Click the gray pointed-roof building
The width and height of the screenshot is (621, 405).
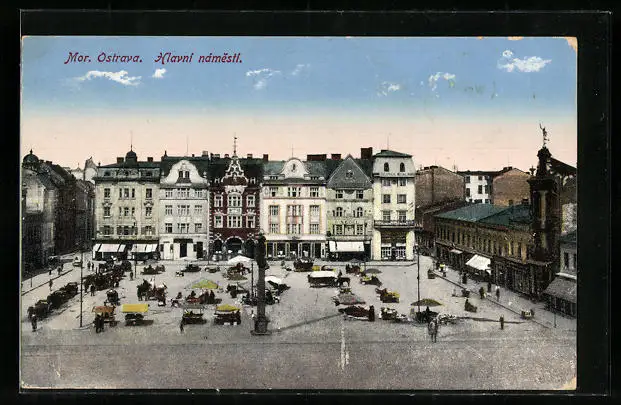pyautogui.click(x=349, y=208)
